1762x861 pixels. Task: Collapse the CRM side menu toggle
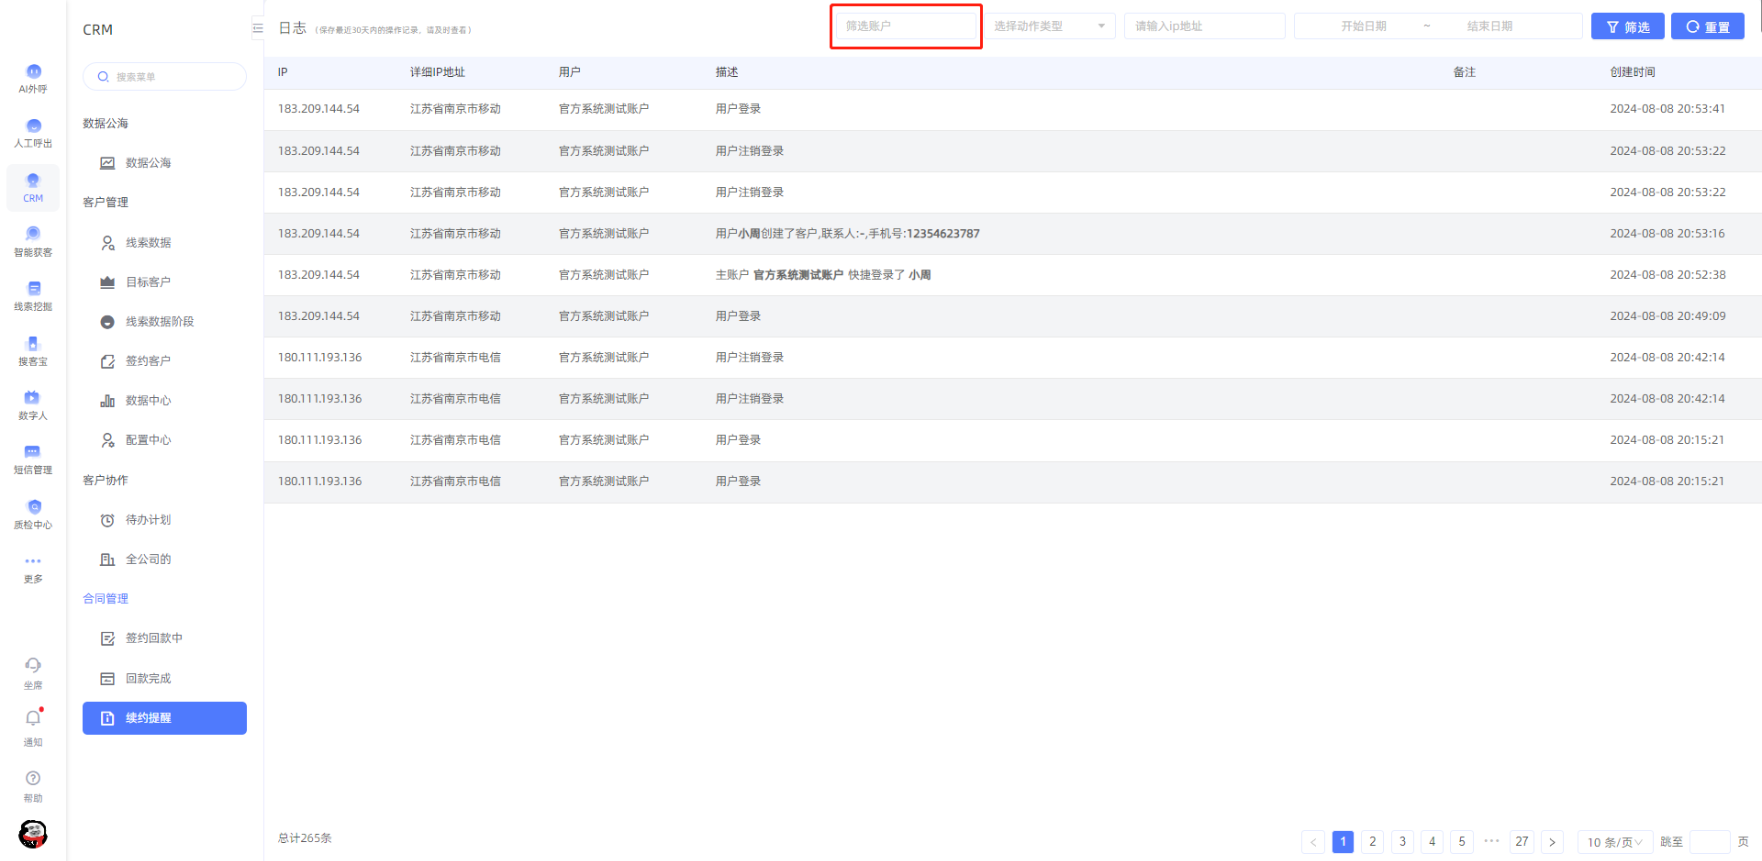pyautogui.click(x=258, y=29)
